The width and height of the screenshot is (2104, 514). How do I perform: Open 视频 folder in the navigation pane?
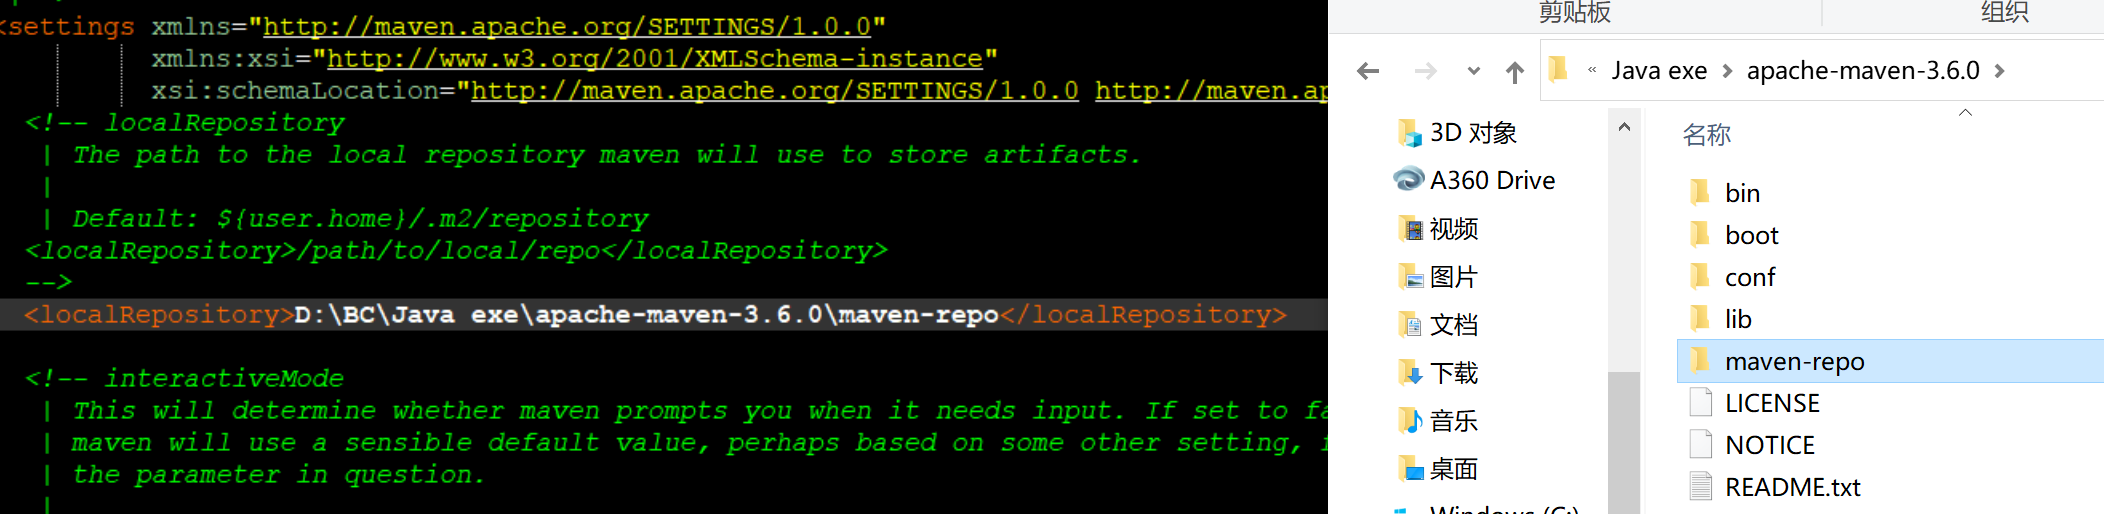(x=1453, y=229)
